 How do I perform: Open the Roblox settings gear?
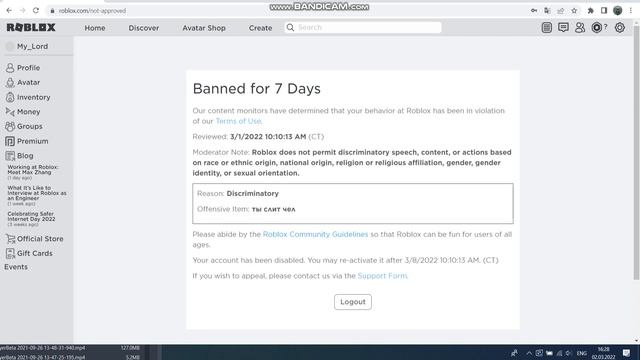pos(620,27)
